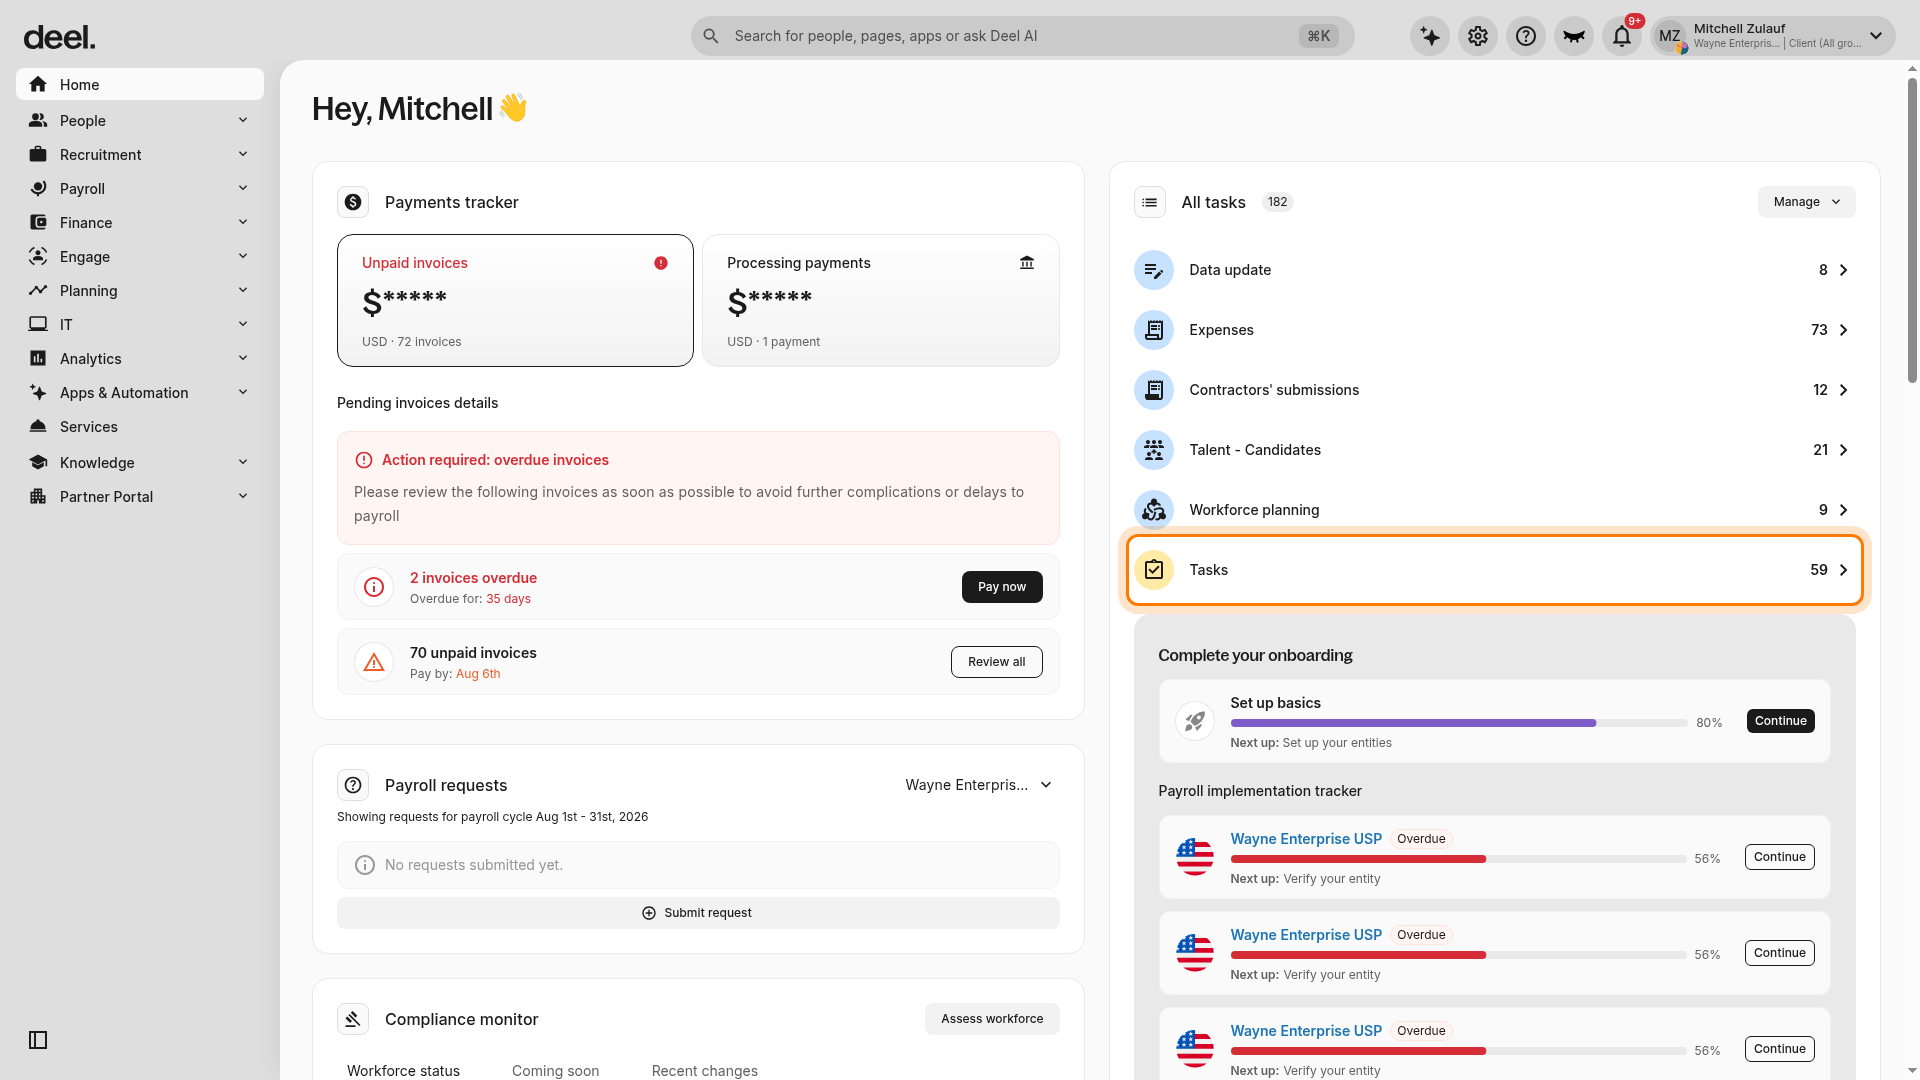Screen dimensions: 1920x1080
Task: Click All tasks list icon
Action: click(1150, 202)
